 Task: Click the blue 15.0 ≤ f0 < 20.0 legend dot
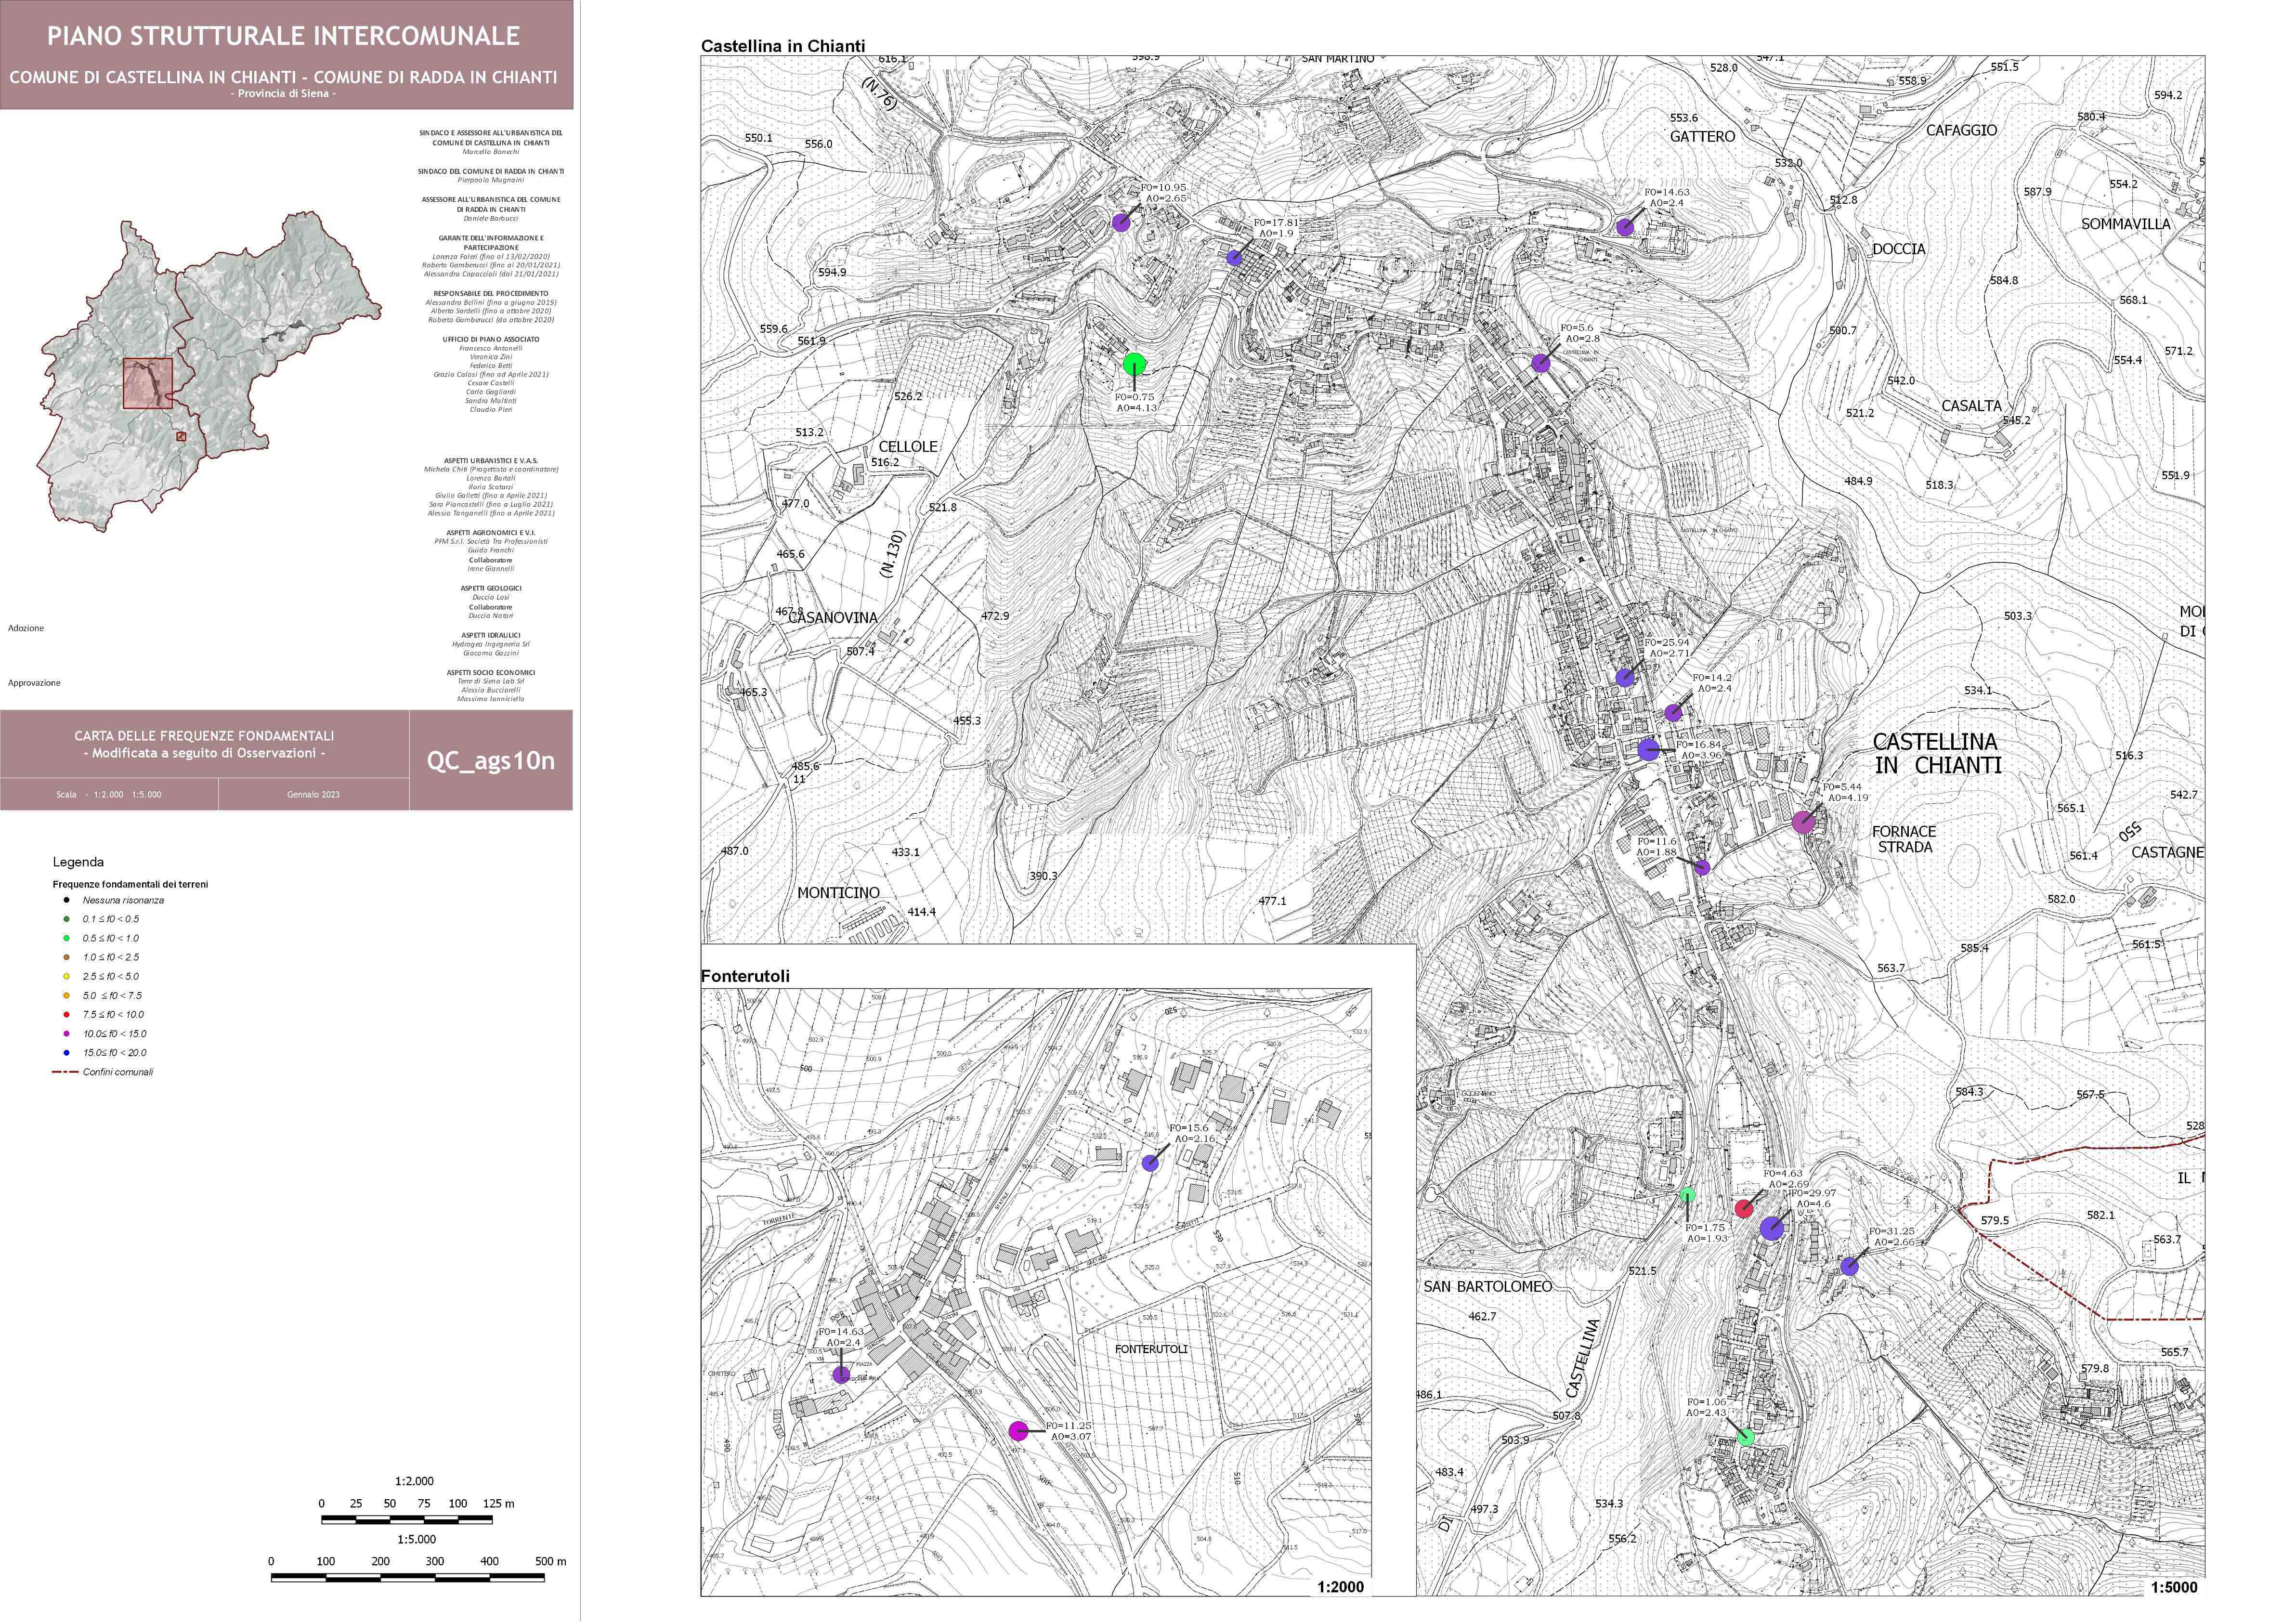66,1053
